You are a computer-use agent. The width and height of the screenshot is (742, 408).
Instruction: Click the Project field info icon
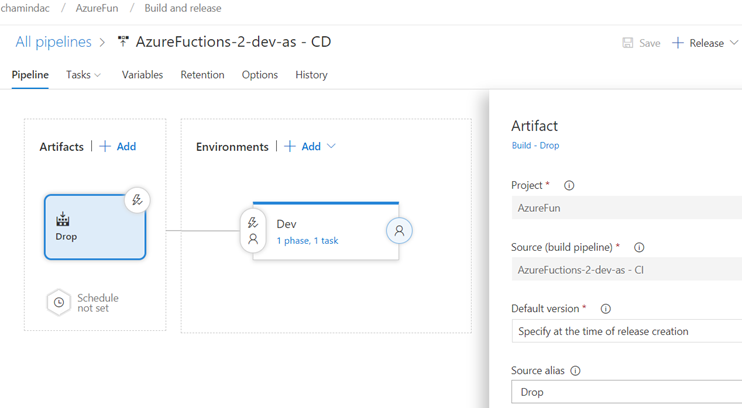(x=569, y=186)
